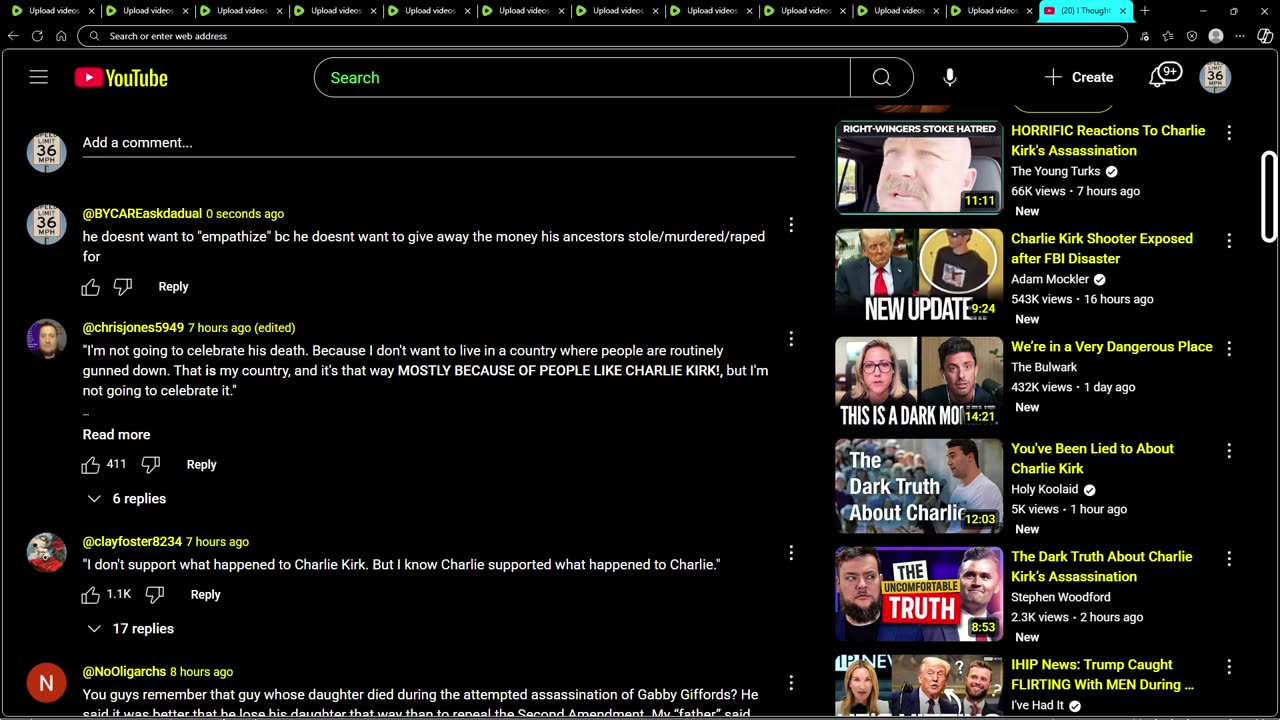Focus the YouTube Search box
The height and width of the screenshot is (720, 1280).
582,77
